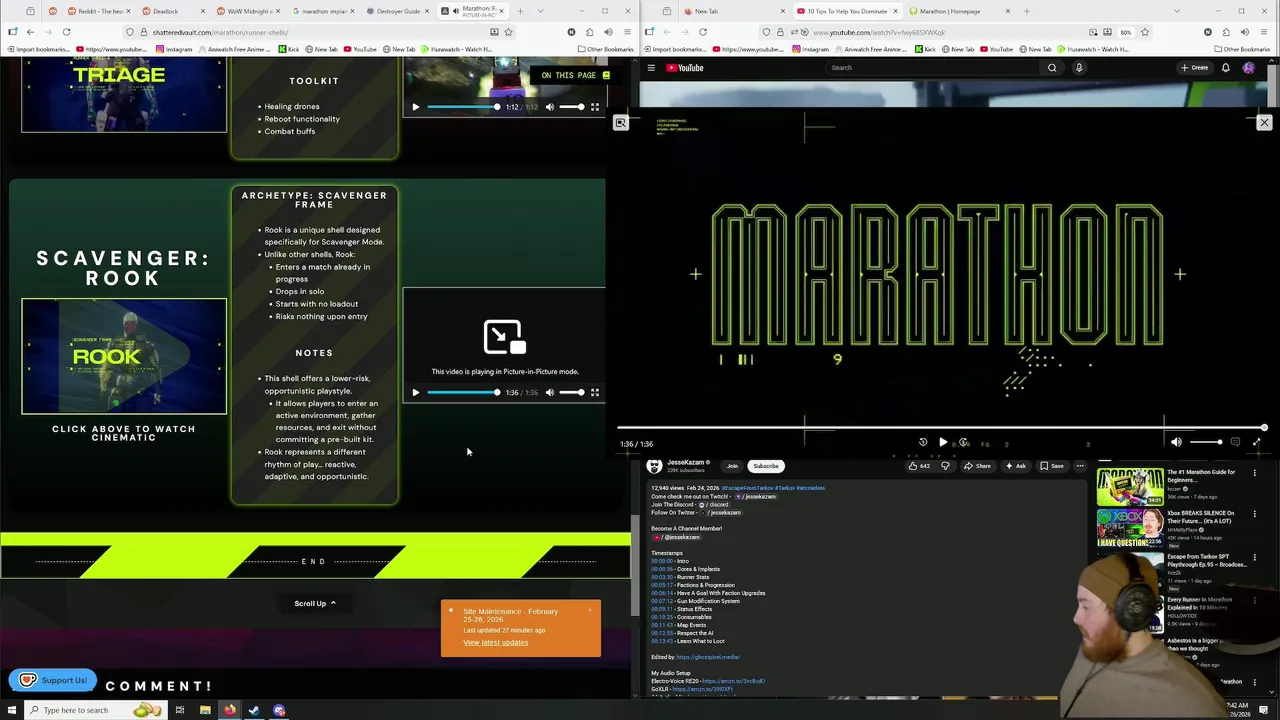Play the Triage video in left window
The image size is (1280, 720).
click(x=416, y=107)
